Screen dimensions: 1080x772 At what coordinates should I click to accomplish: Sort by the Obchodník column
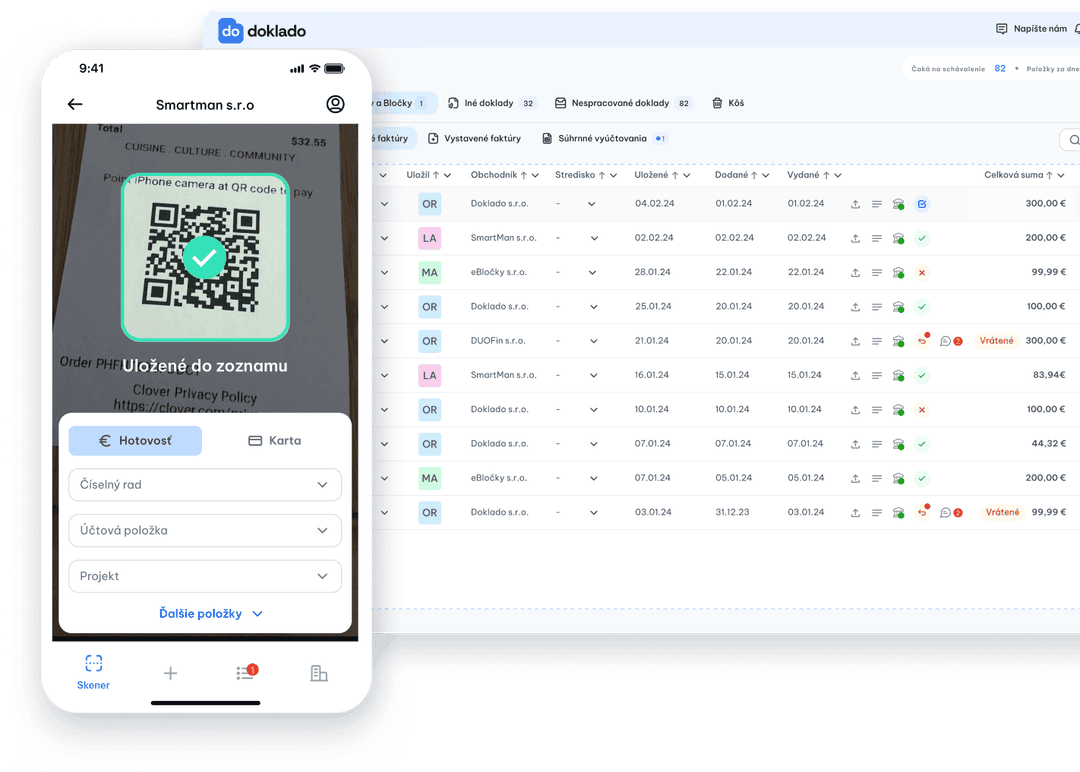[x=504, y=175]
